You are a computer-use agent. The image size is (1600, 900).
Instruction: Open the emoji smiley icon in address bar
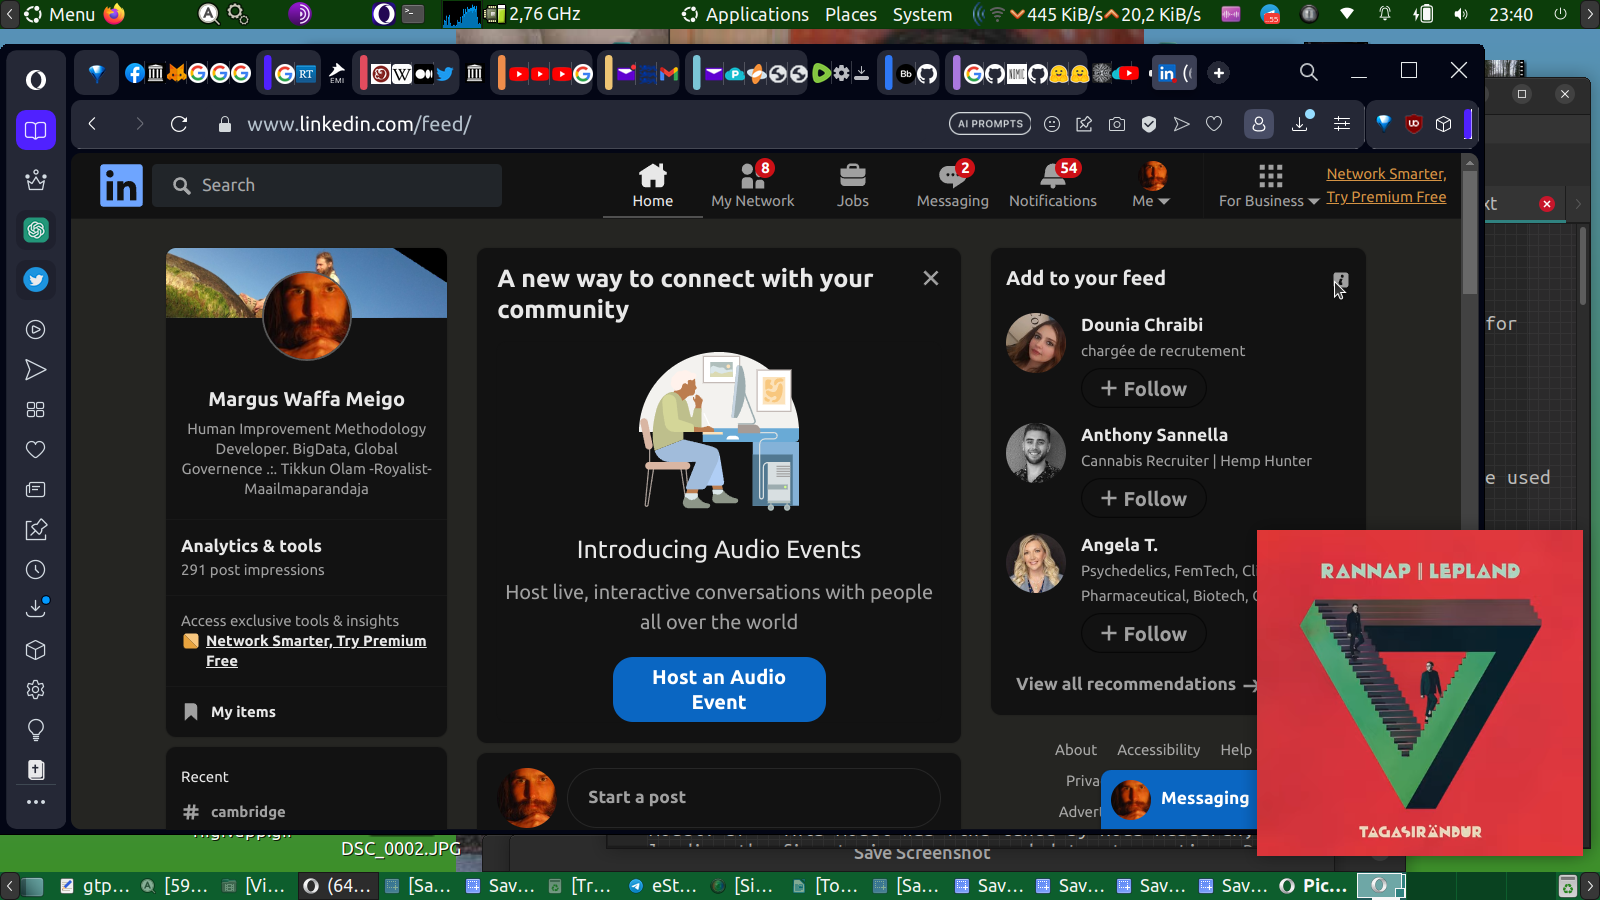pos(1052,124)
